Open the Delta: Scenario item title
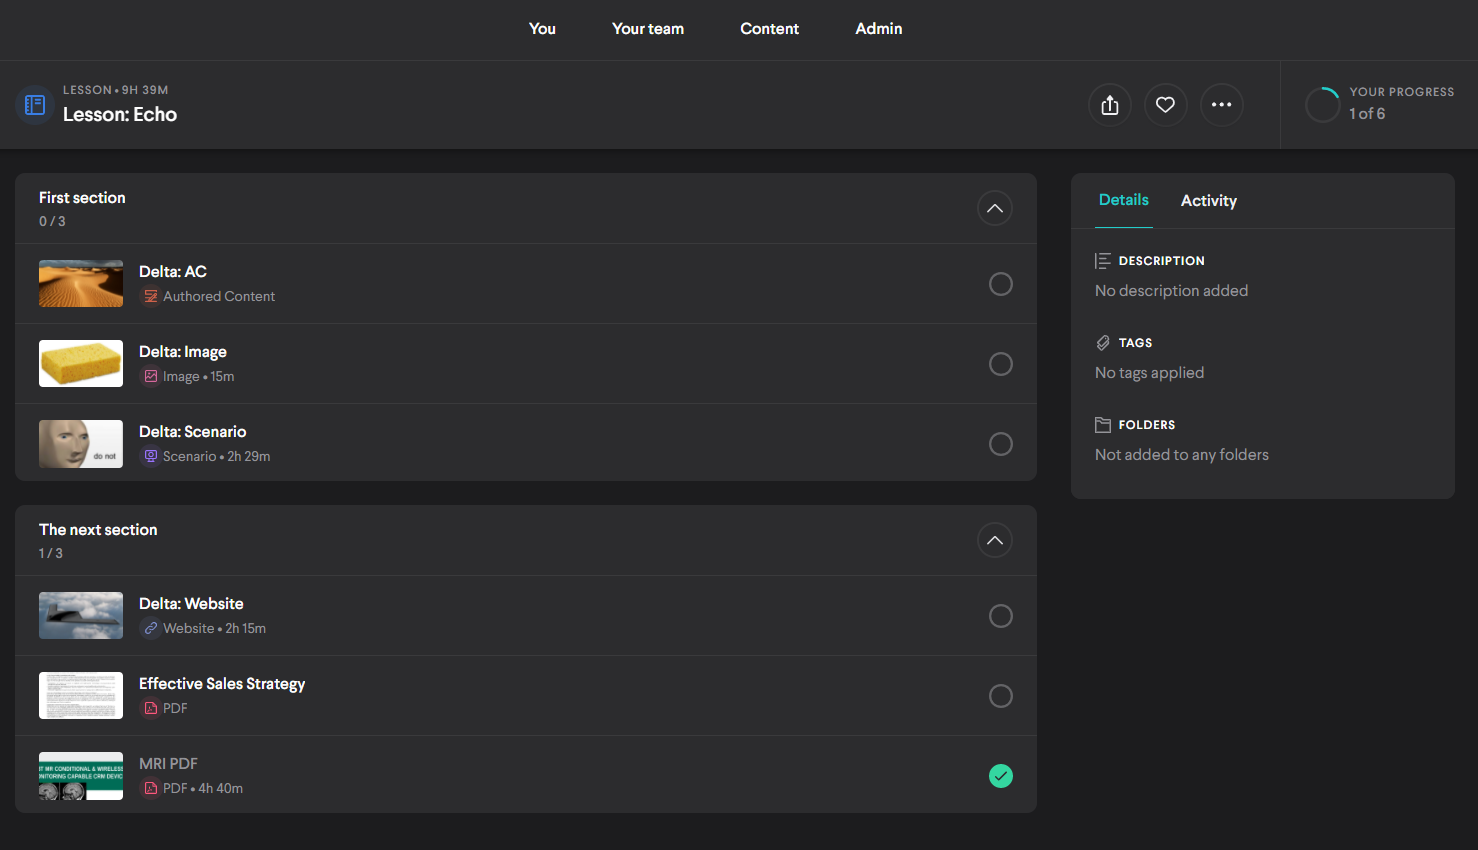The height and width of the screenshot is (850, 1478). [x=192, y=432]
